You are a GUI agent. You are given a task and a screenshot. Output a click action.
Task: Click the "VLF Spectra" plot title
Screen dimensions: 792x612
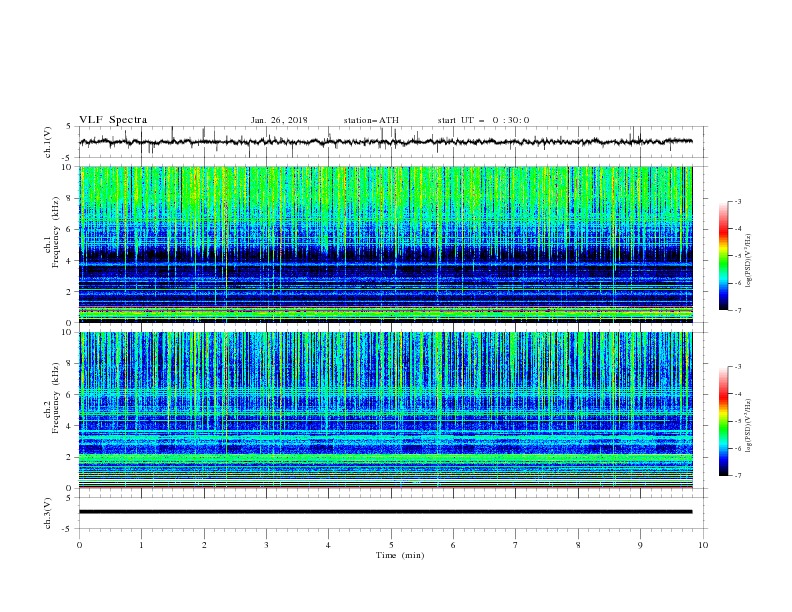pyautogui.click(x=113, y=120)
